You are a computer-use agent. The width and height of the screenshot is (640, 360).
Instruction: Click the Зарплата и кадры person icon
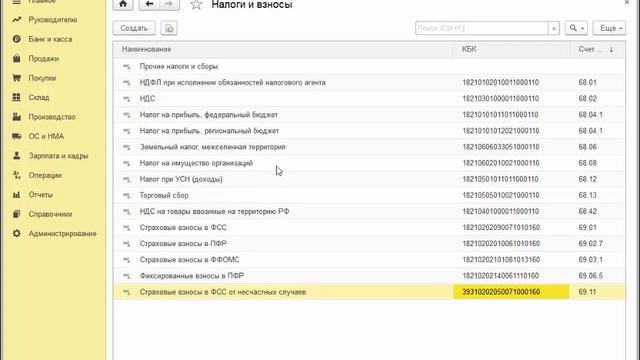click(x=16, y=156)
